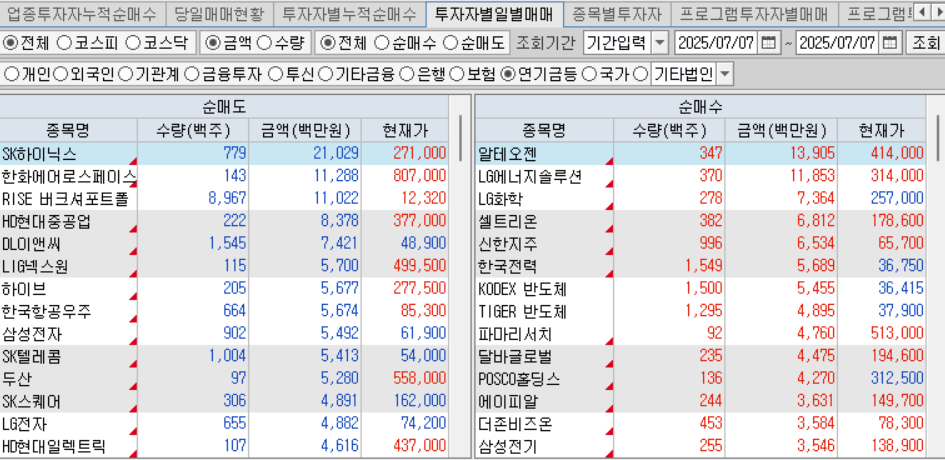The height and width of the screenshot is (460, 945).
Task: Select the 한국항공우주 row
Action: click(224, 311)
